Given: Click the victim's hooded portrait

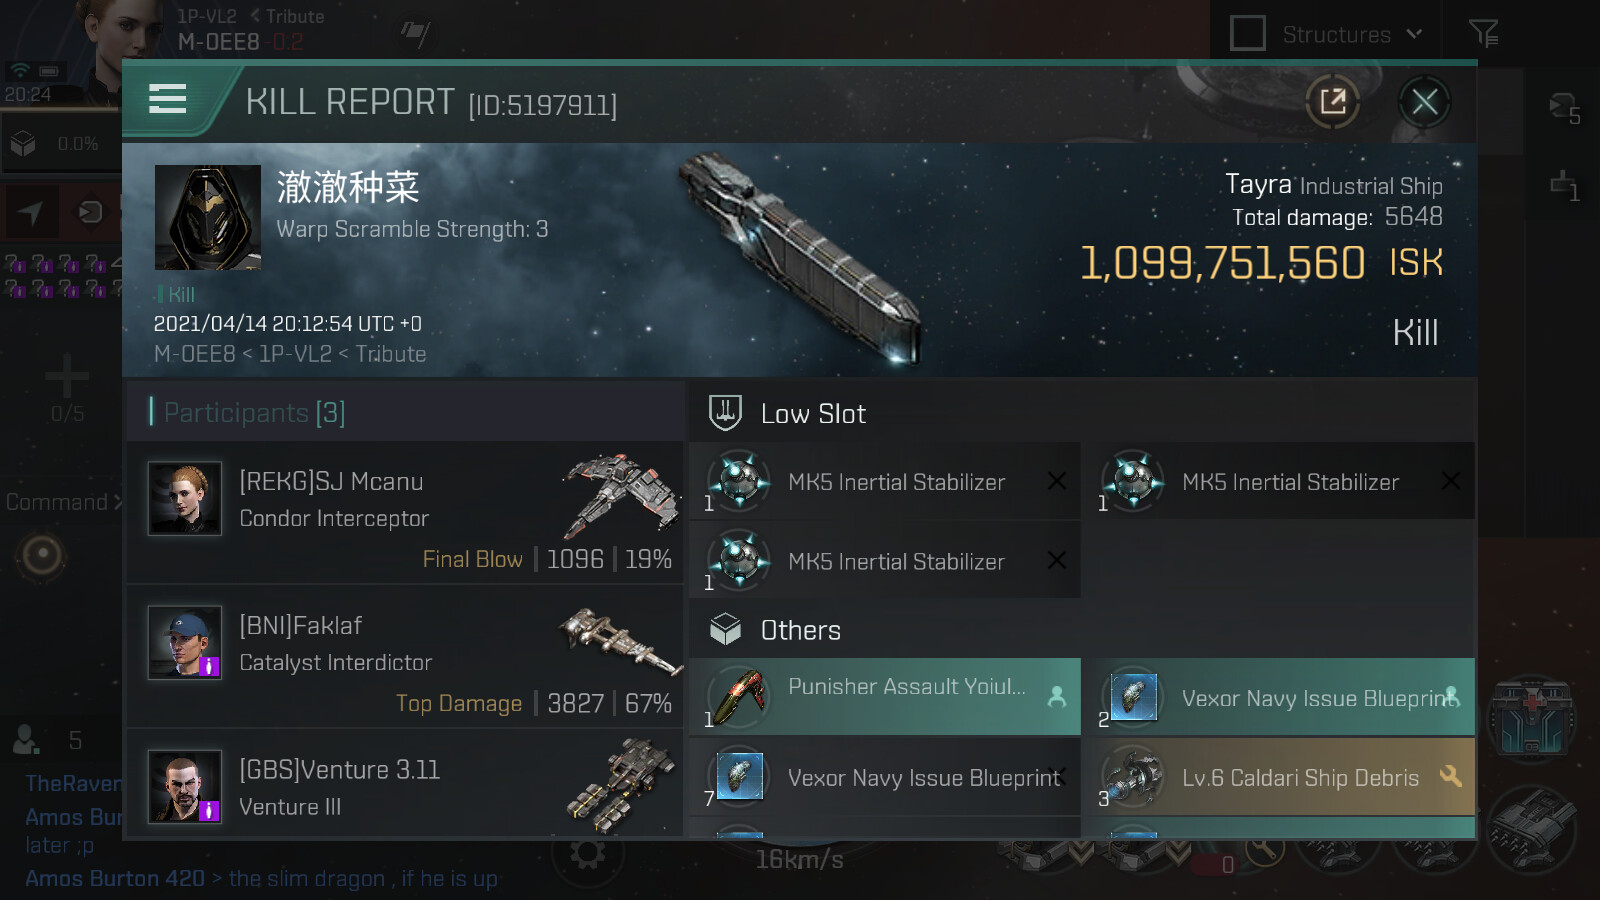Looking at the screenshot, I should point(208,217).
